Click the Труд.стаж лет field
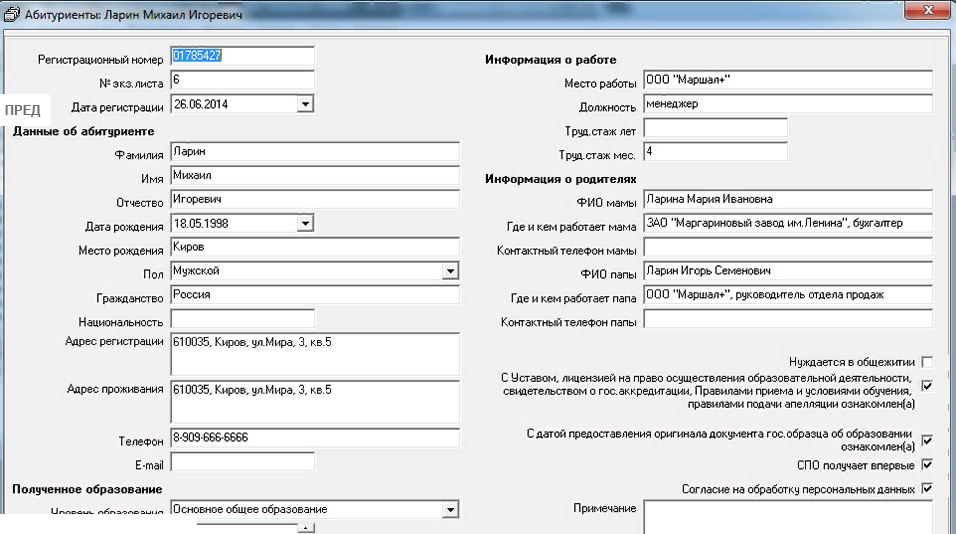956x534 pixels. (715, 128)
